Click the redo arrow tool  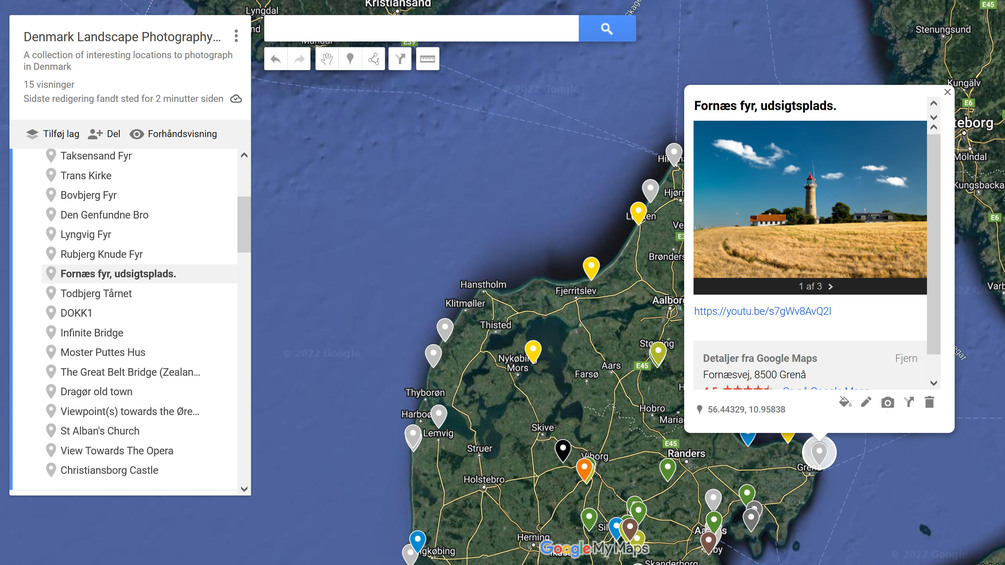pyautogui.click(x=299, y=60)
